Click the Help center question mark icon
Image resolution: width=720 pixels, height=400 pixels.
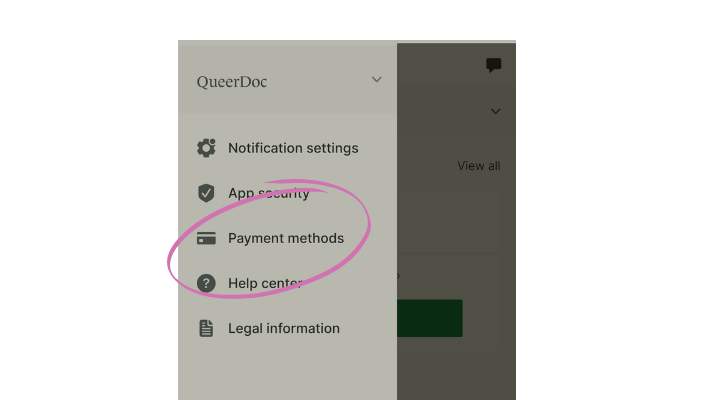click(206, 283)
